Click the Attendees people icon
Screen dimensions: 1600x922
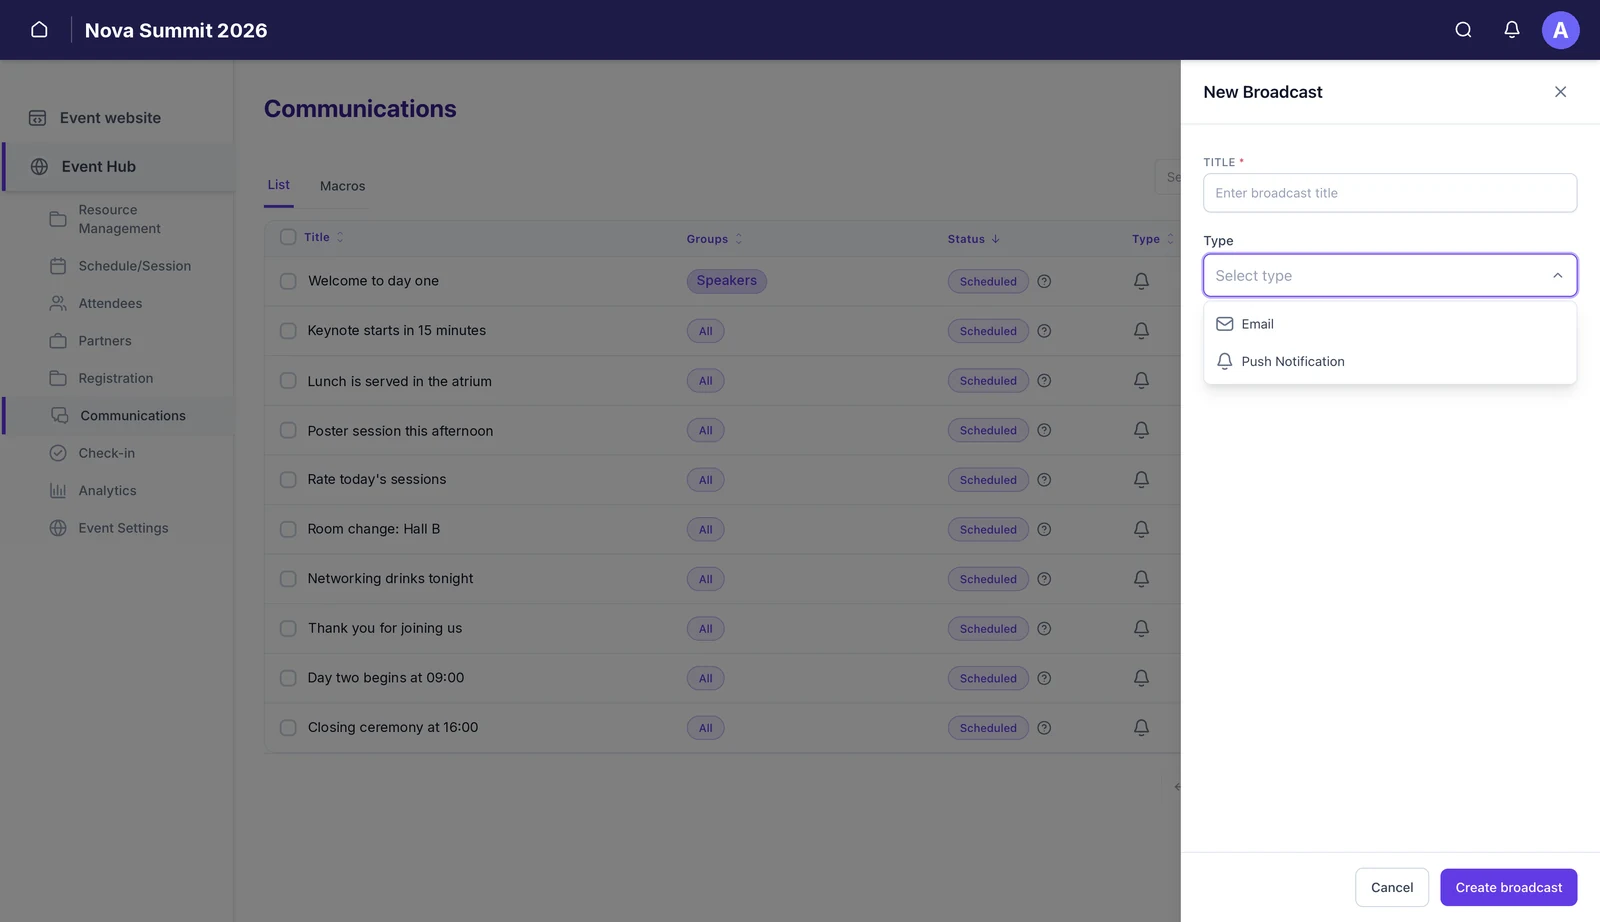(x=58, y=303)
